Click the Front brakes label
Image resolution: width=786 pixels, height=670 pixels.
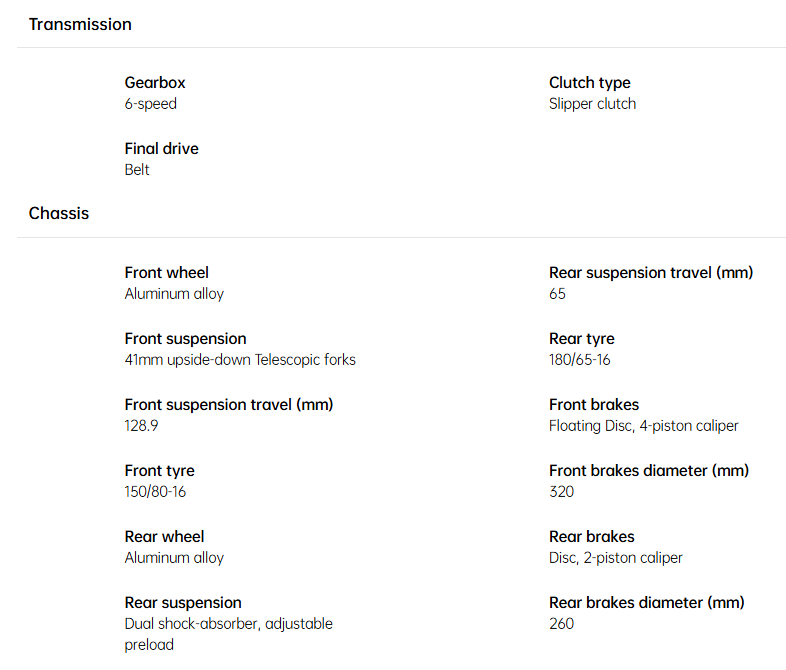pyautogui.click(x=594, y=405)
